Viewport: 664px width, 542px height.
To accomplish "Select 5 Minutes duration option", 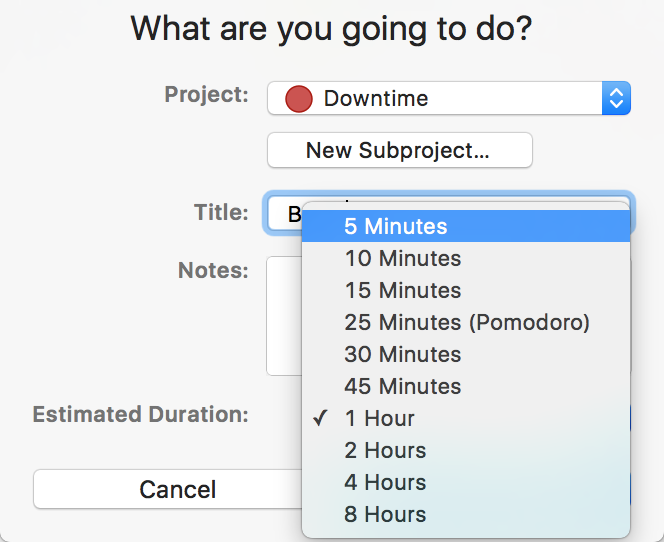I will tap(466, 226).
